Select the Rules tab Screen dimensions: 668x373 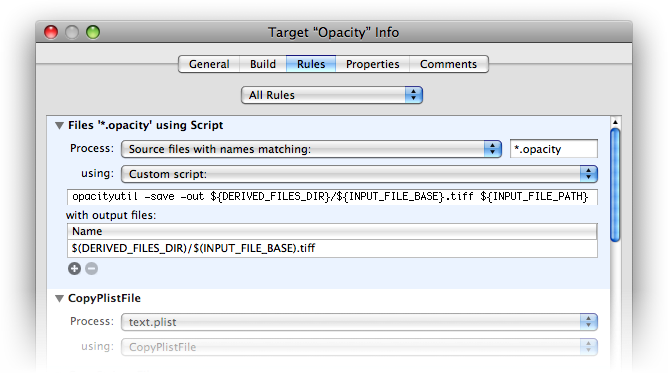coord(311,64)
